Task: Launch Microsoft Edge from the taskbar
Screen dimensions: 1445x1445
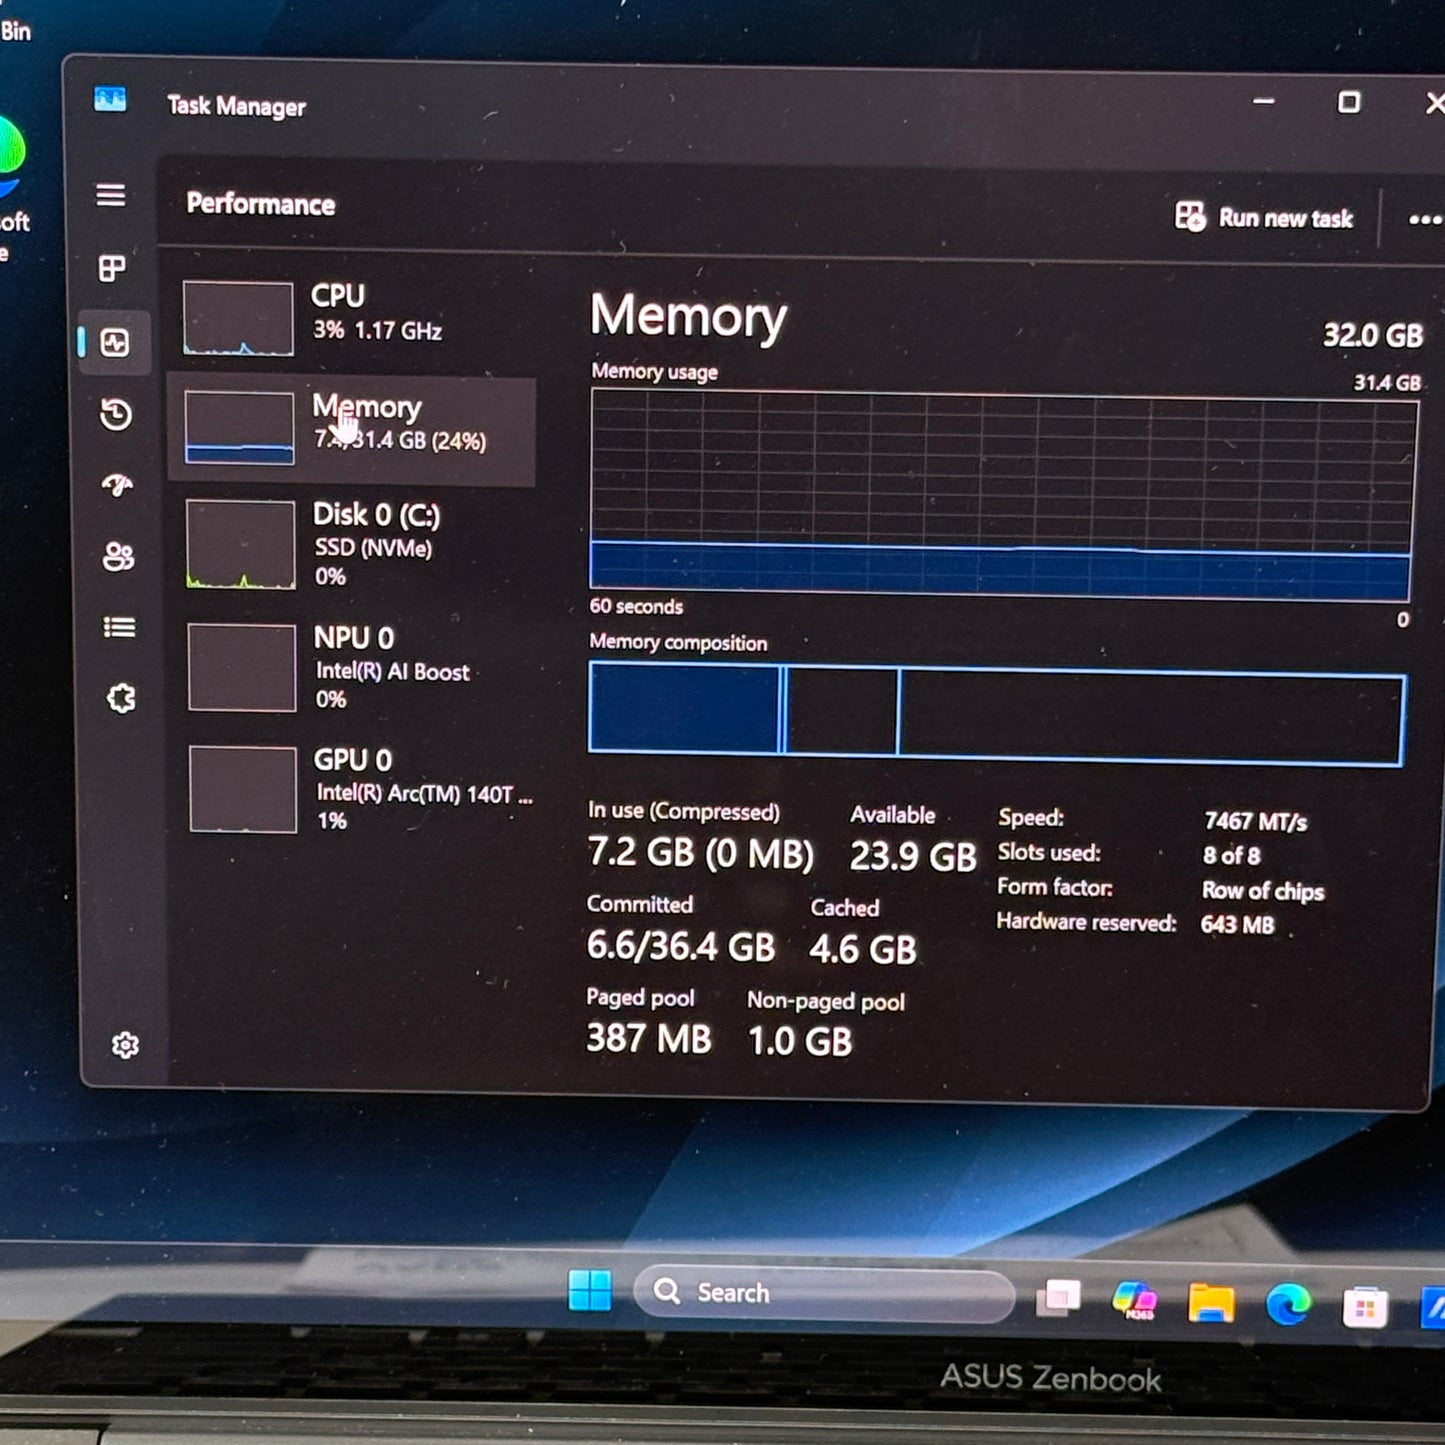Action: click(x=1286, y=1302)
